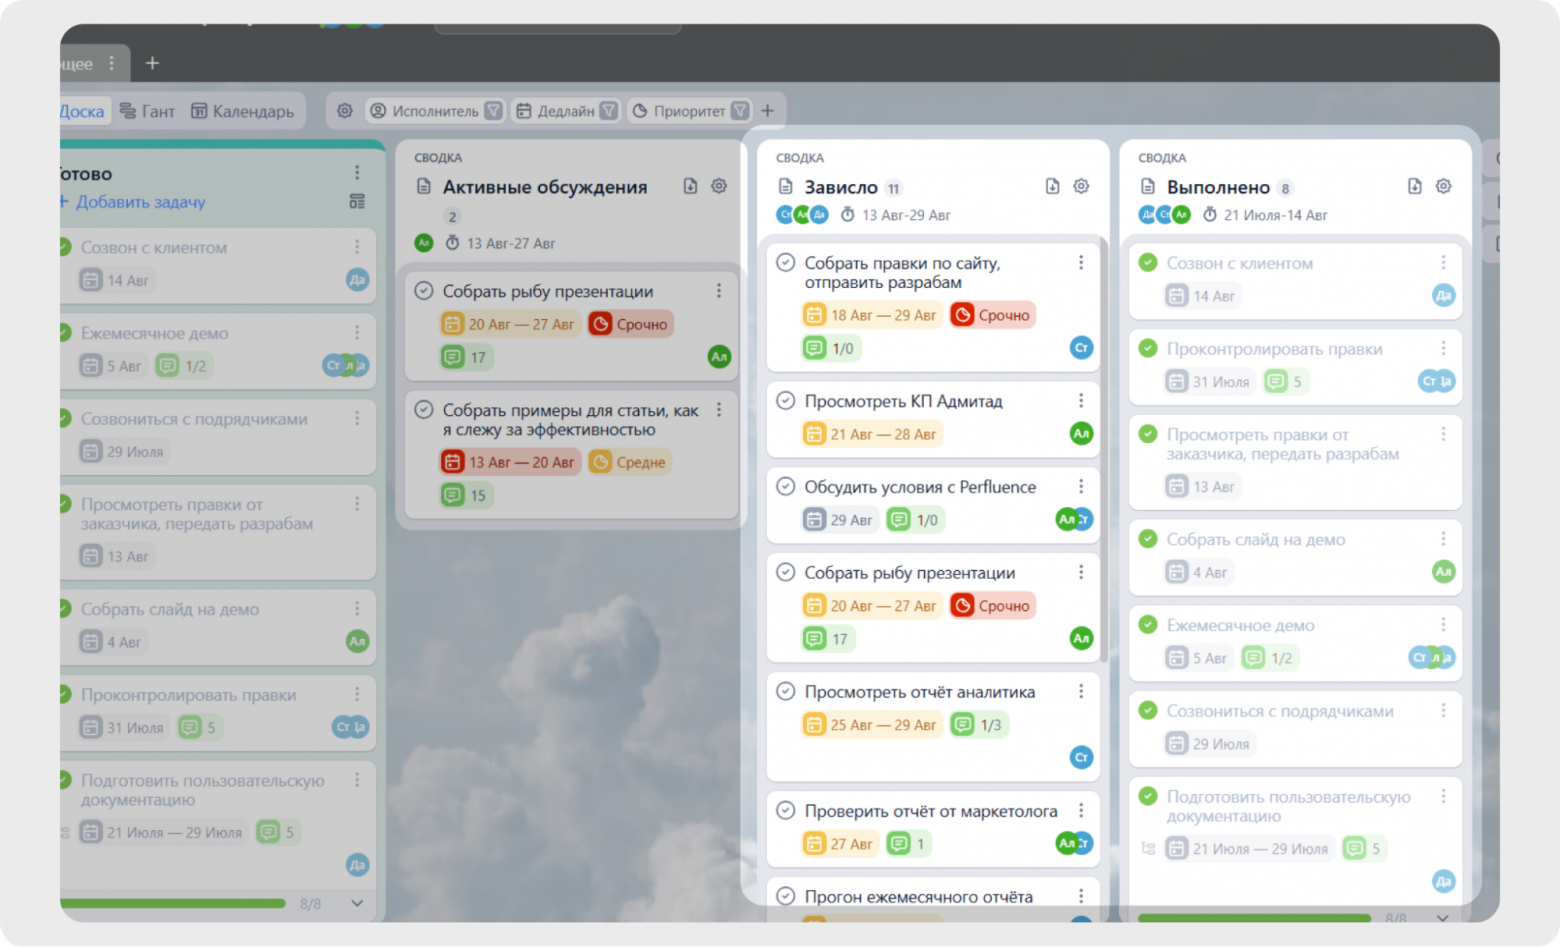Uncheck completed Собрать слайд на демо in Выполнено

(1148, 539)
